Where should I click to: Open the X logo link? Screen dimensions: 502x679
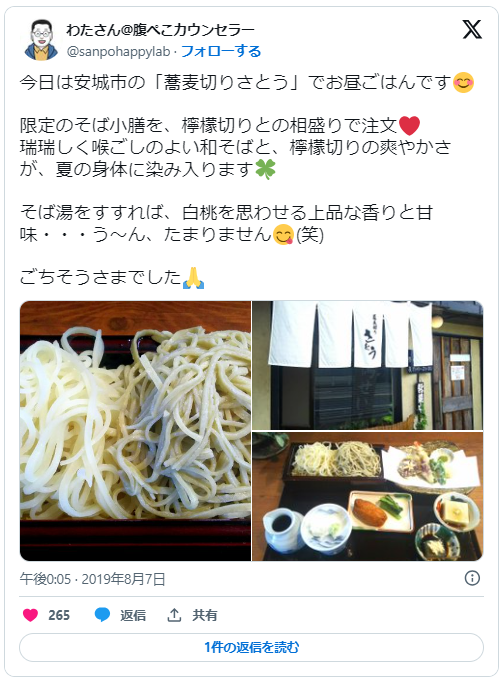[472, 29]
